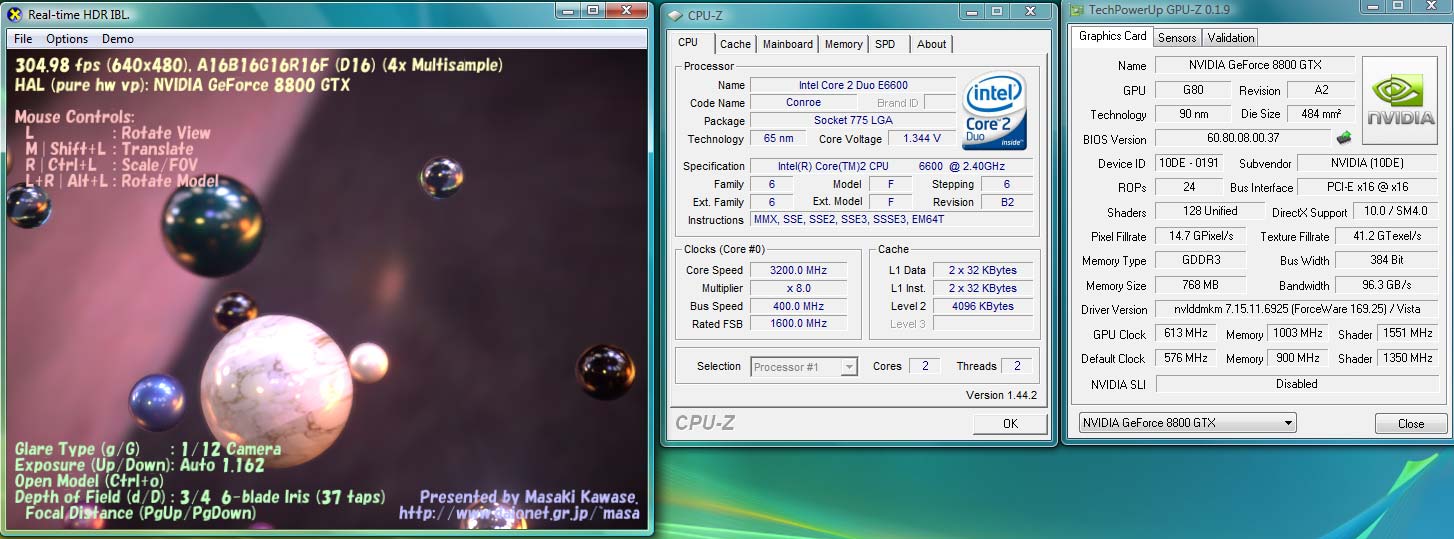Click the GPU value G80 in GPU-Z
This screenshot has height=539, width=1454.
click(x=1193, y=89)
